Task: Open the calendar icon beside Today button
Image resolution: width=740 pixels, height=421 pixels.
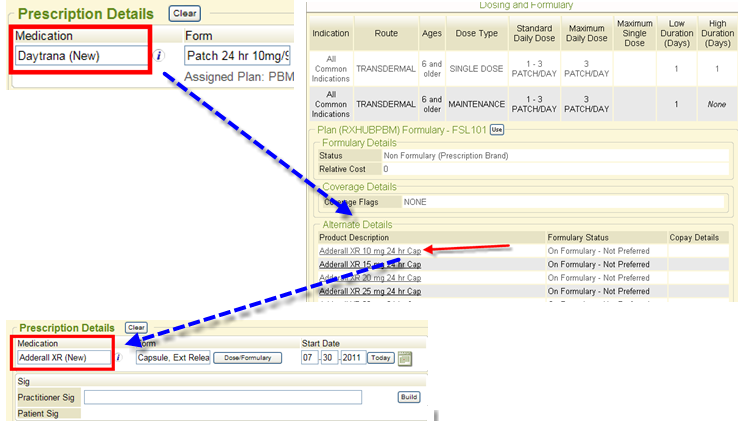Action: [x=405, y=358]
